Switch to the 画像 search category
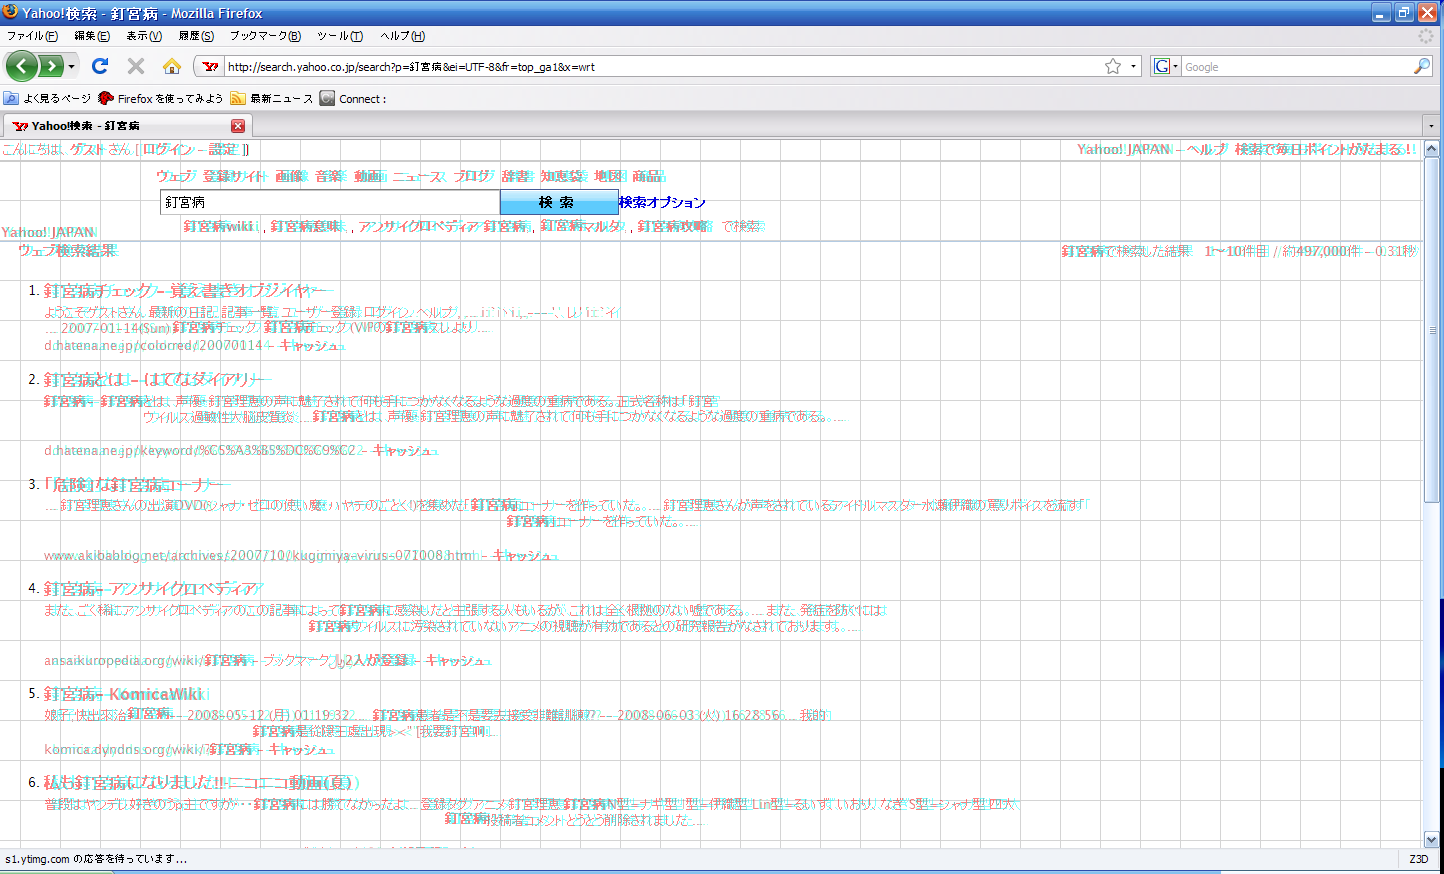Viewport: 1444px width, 874px height. pos(290,176)
